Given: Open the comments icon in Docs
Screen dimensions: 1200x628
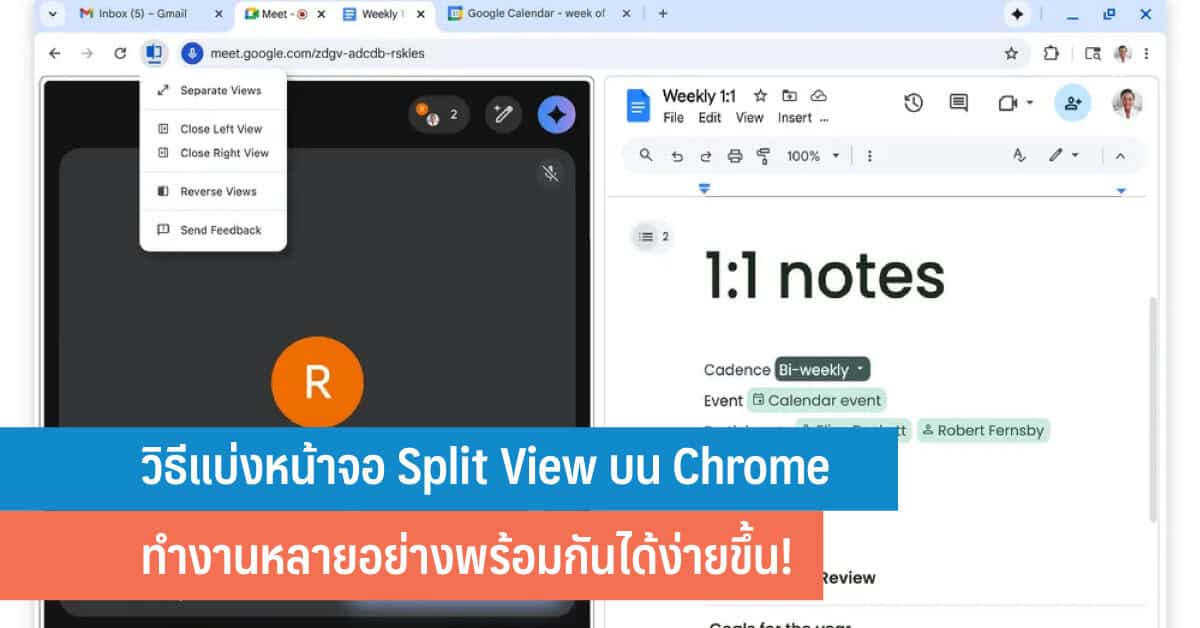Looking at the screenshot, I should click(x=958, y=102).
